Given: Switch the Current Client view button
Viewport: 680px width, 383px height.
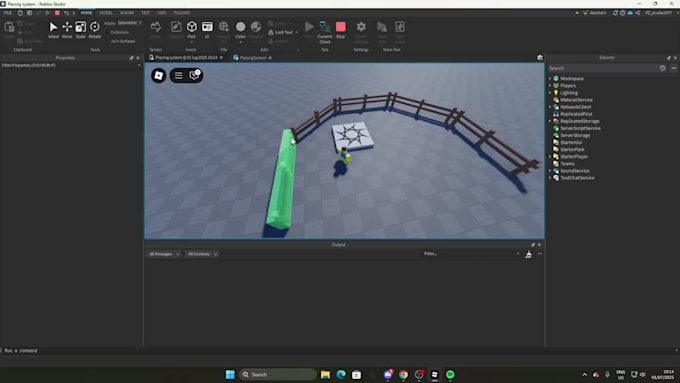Looking at the screenshot, I should (325, 32).
